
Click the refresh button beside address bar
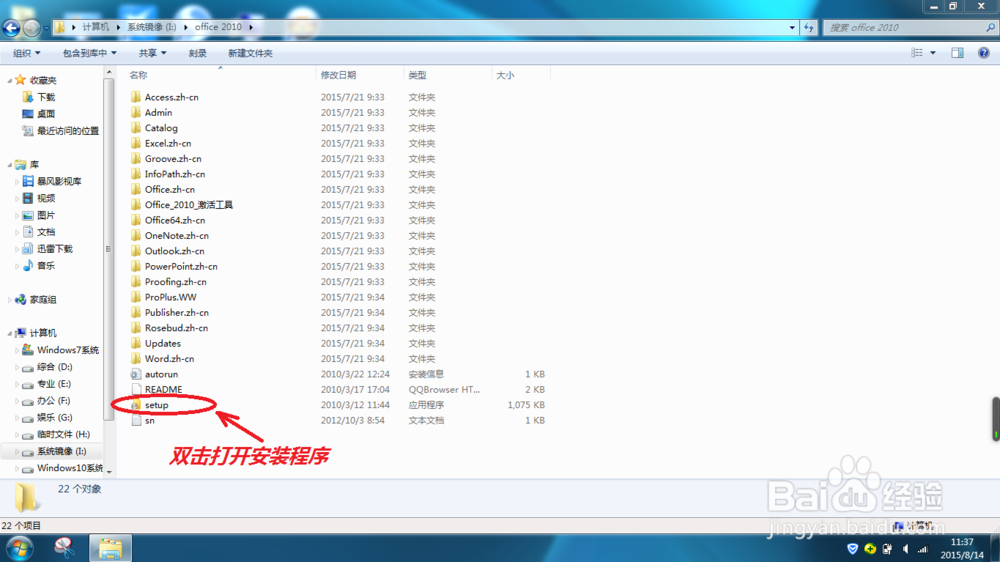[x=809, y=27]
